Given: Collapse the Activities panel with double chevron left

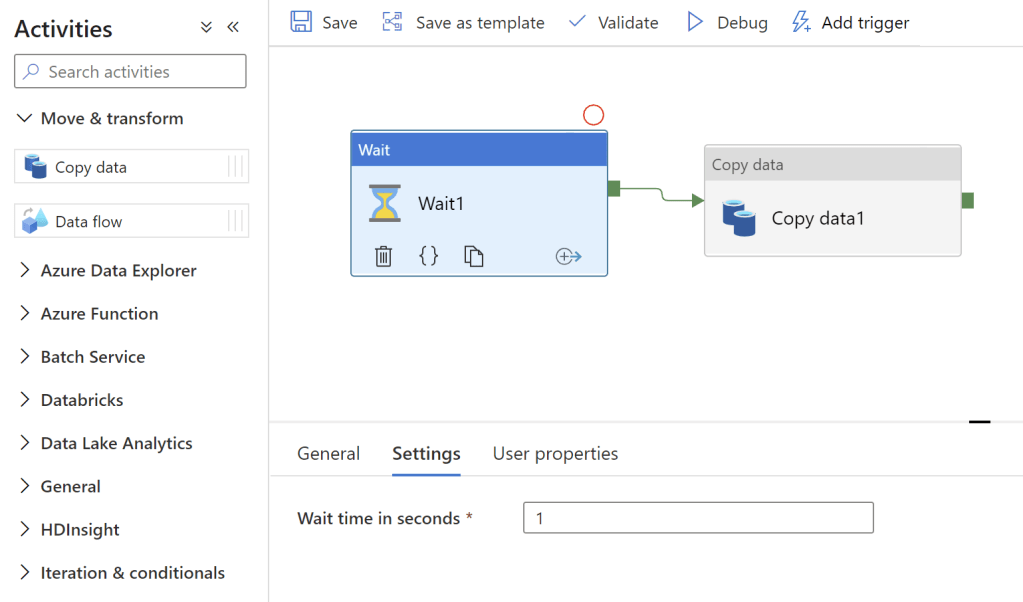Looking at the screenshot, I should [233, 28].
